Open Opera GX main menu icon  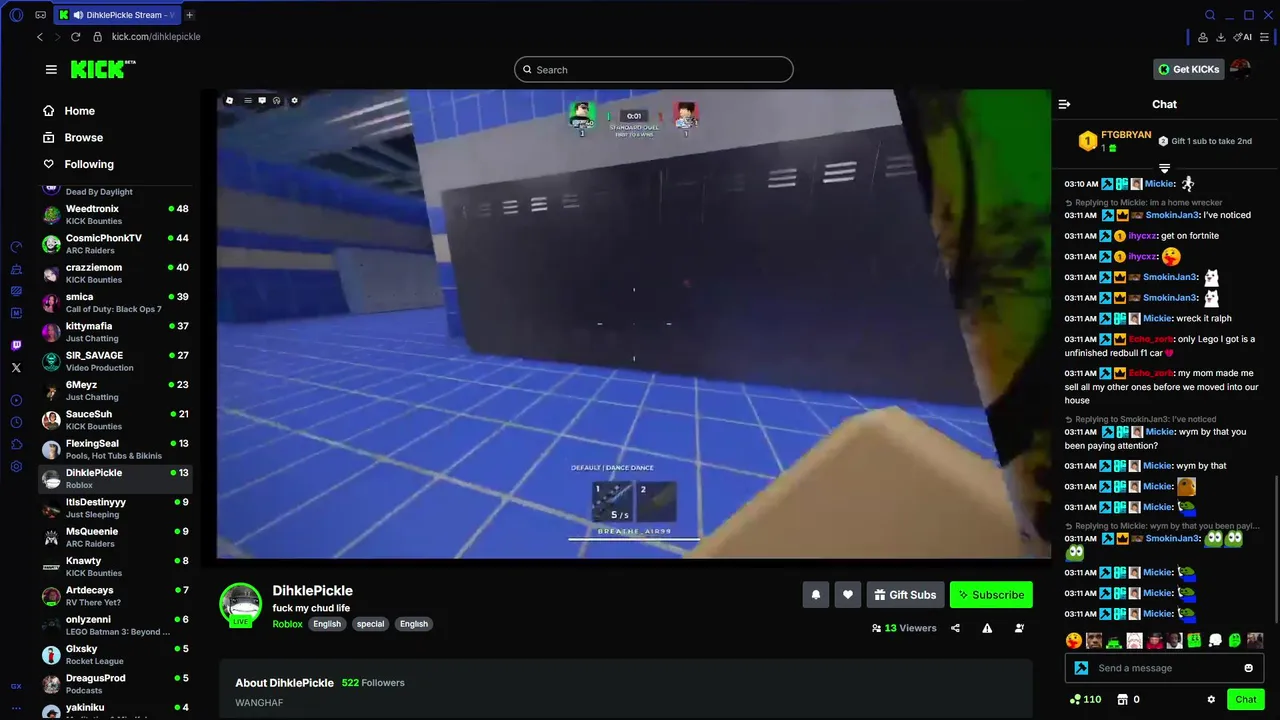pyautogui.click(x=16, y=15)
